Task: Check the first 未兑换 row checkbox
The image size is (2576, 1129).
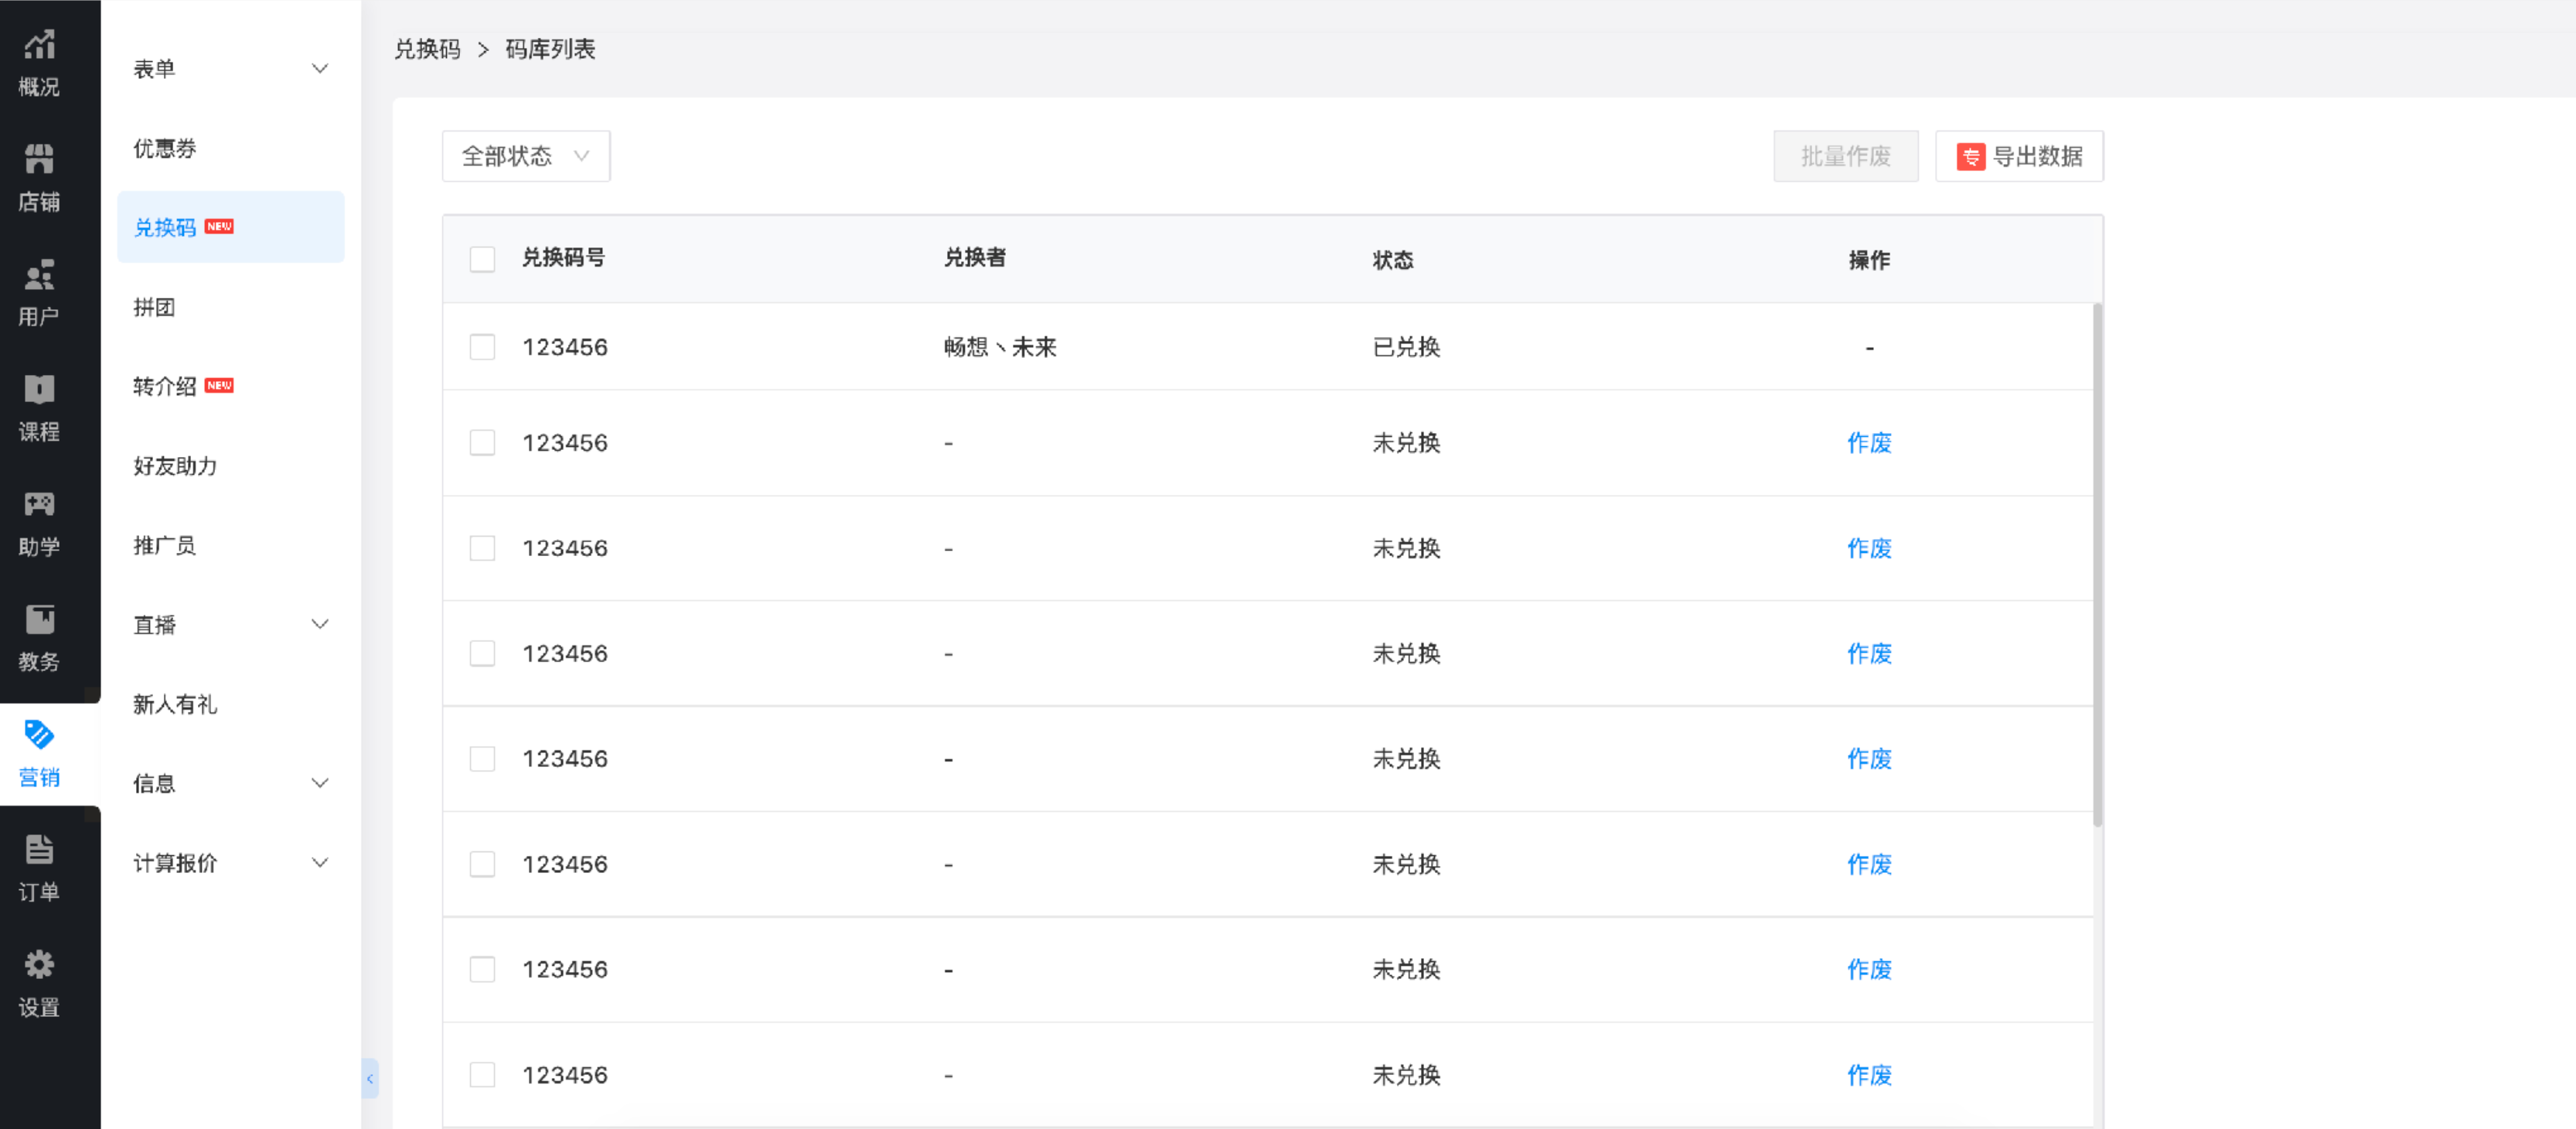Action: click(x=482, y=443)
